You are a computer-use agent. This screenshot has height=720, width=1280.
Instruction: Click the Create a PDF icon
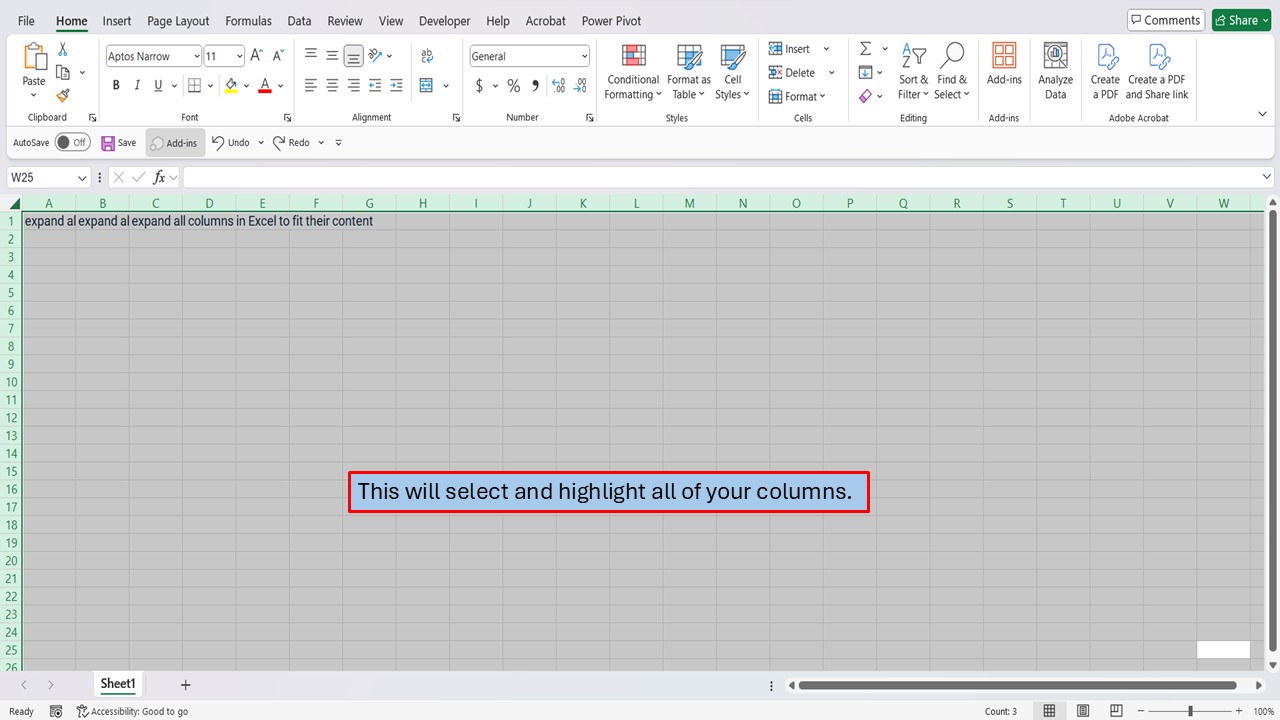coord(1105,71)
